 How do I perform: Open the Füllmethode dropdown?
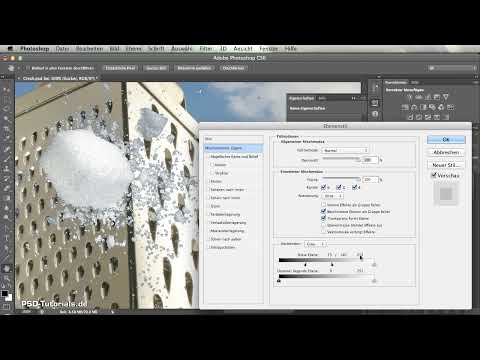point(345,150)
